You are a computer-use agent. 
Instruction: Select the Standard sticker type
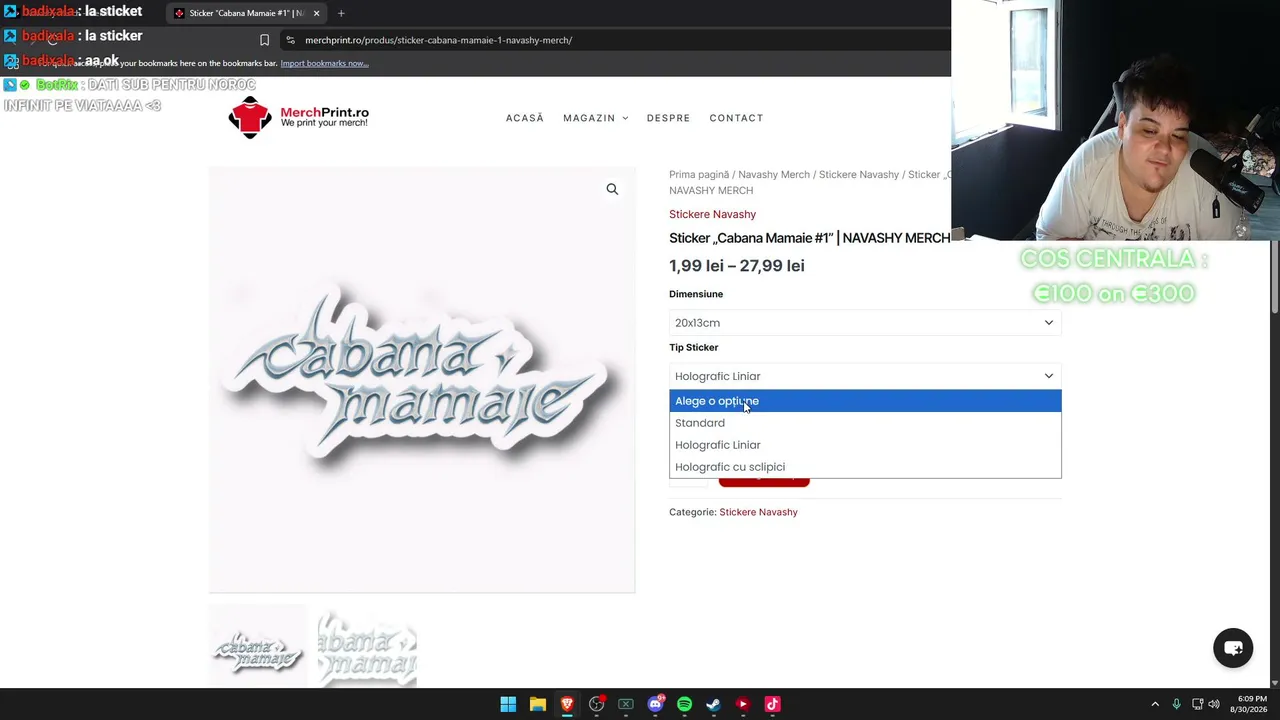click(865, 423)
